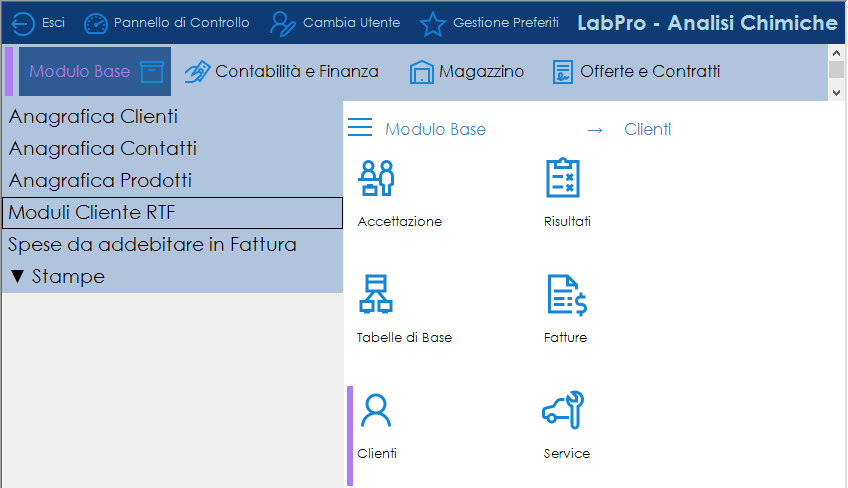Click the Modulo Base archive box icon
This screenshot has width=848, height=488.
[x=152, y=71]
